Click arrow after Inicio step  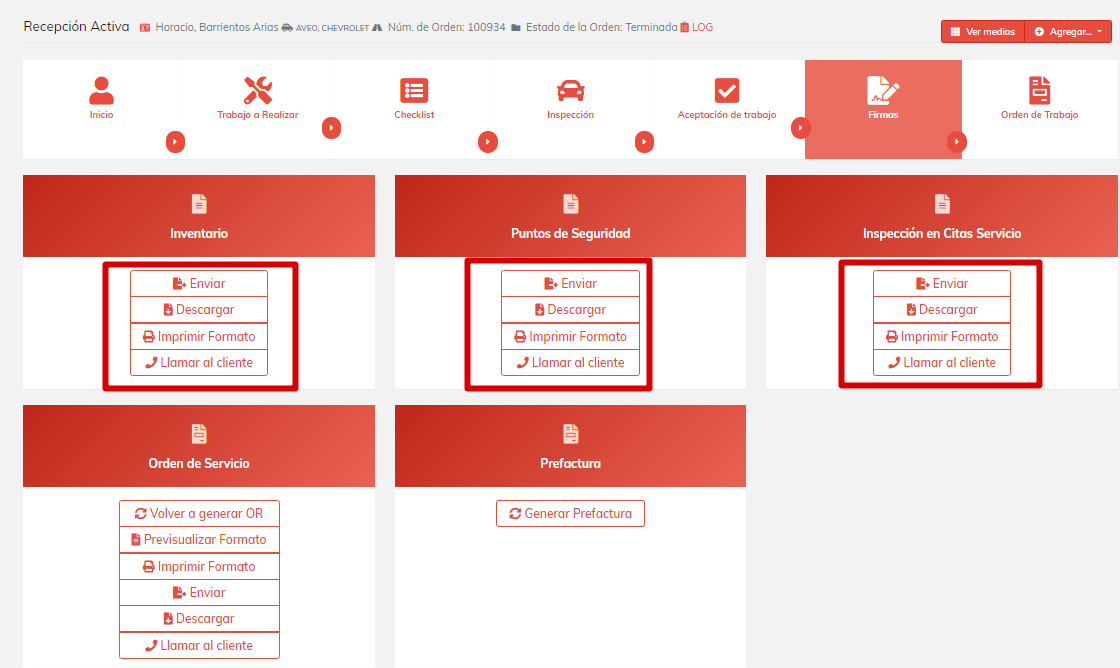click(x=175, y=143)
